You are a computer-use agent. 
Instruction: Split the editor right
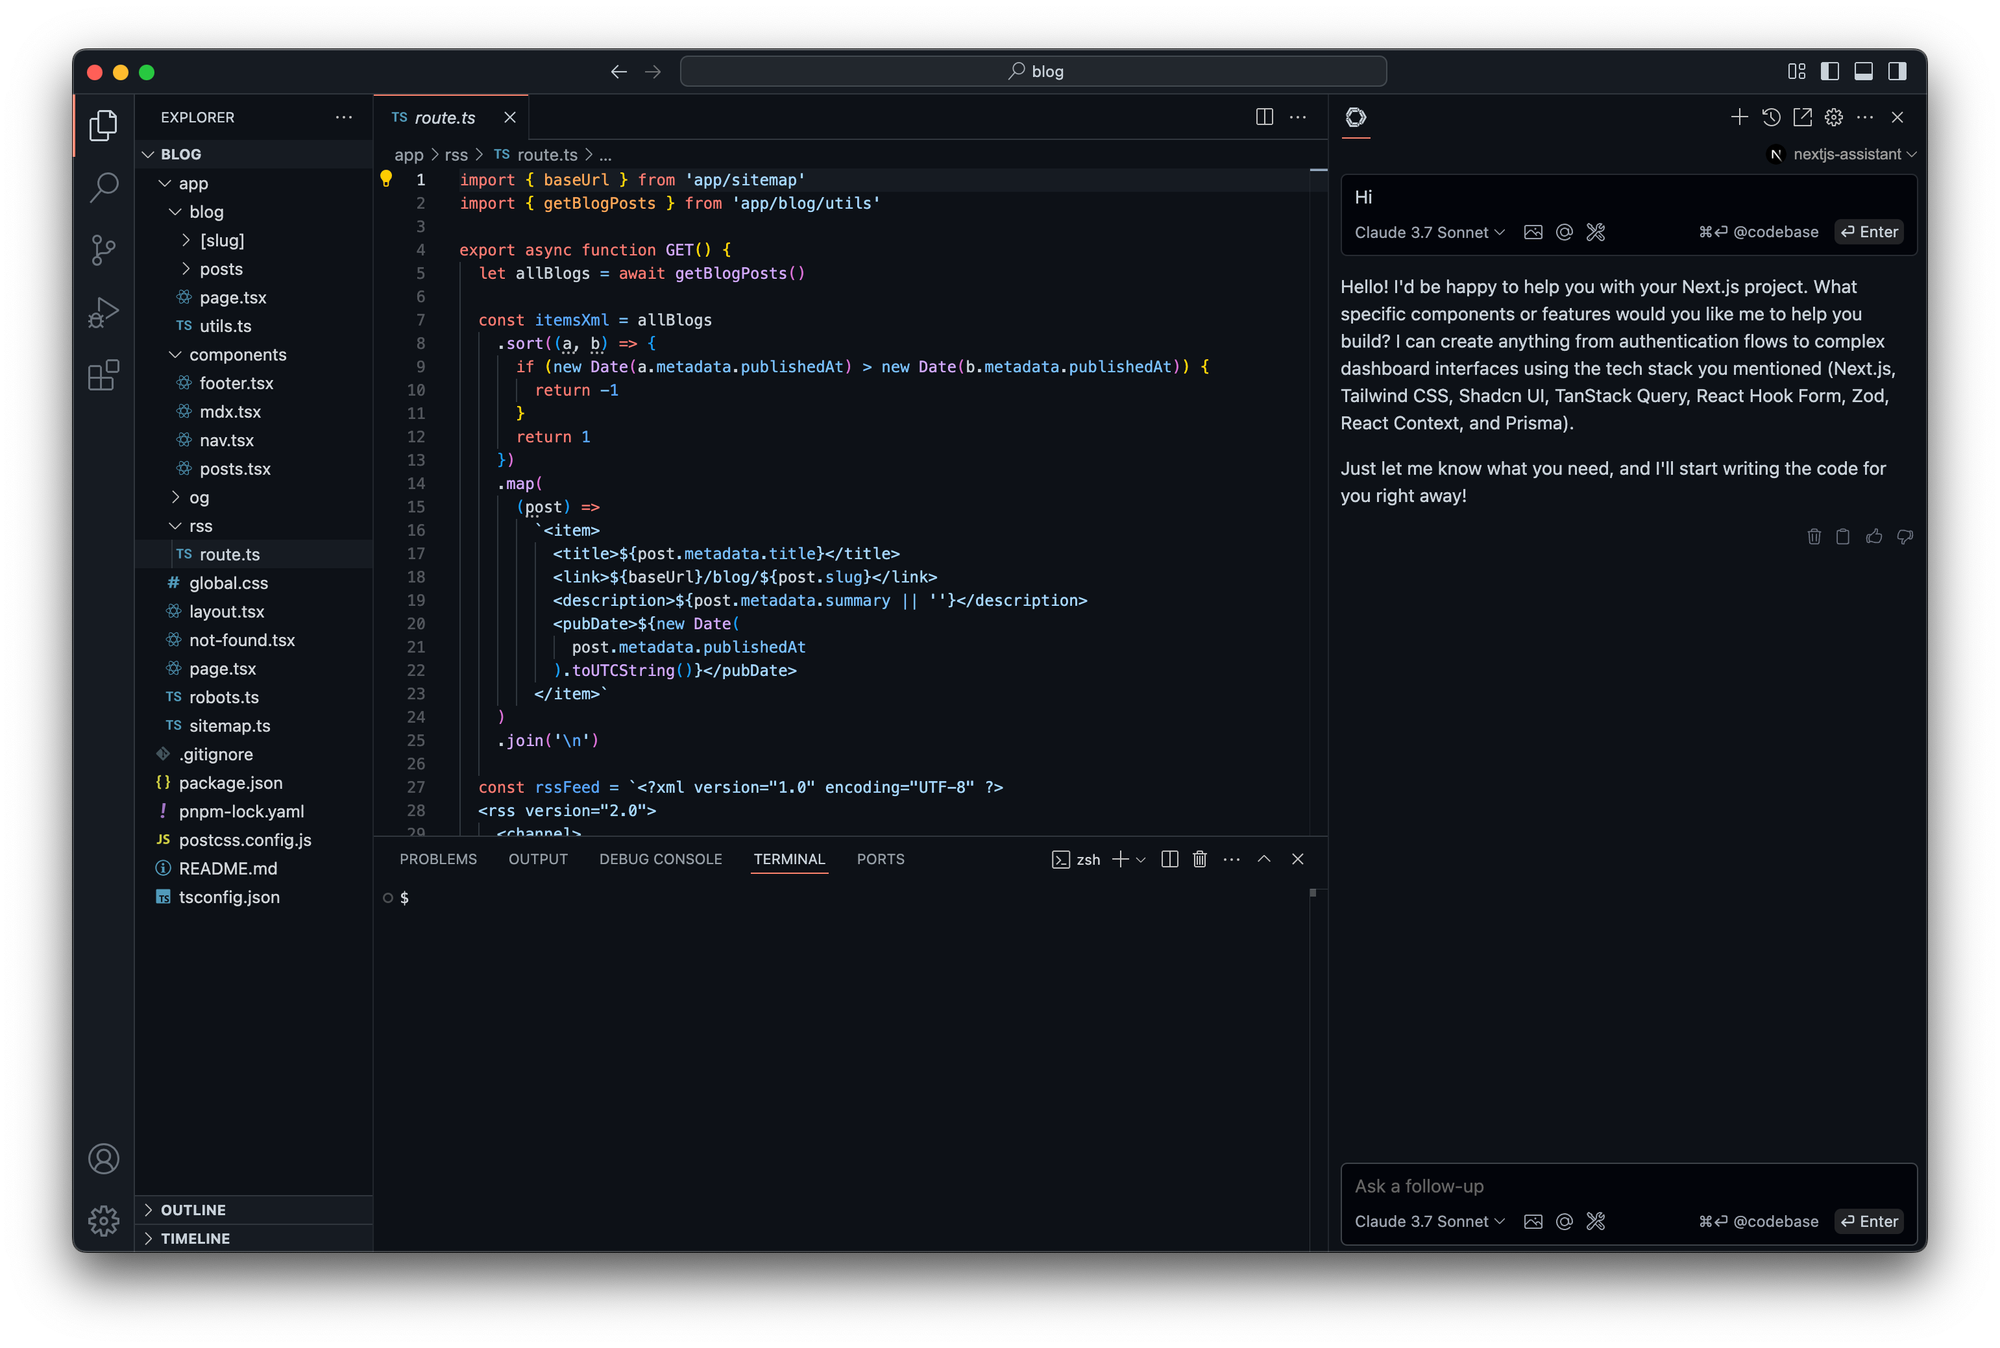pyautogui.click(x=1264, y=117)
